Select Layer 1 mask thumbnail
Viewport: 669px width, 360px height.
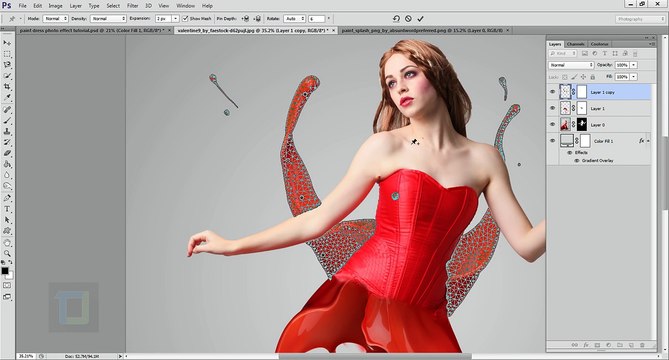582,108
